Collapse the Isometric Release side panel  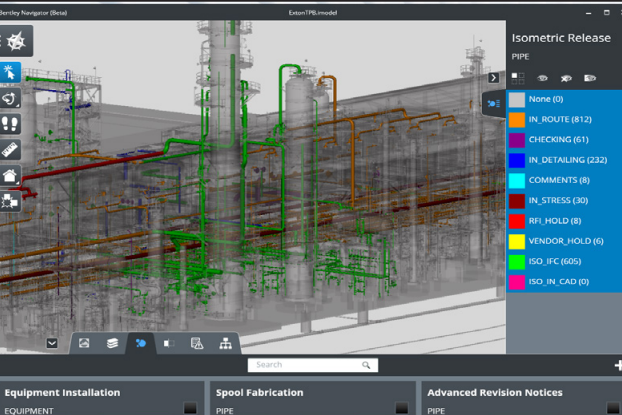pos(493,77)
